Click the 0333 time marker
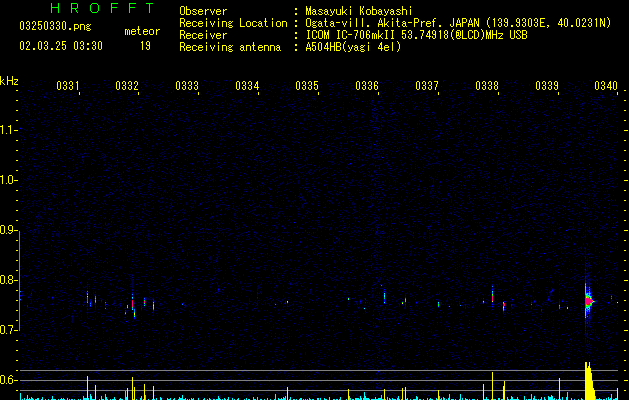Image resolution: width=629 pixels, height=400 pixels. [187, 86]
